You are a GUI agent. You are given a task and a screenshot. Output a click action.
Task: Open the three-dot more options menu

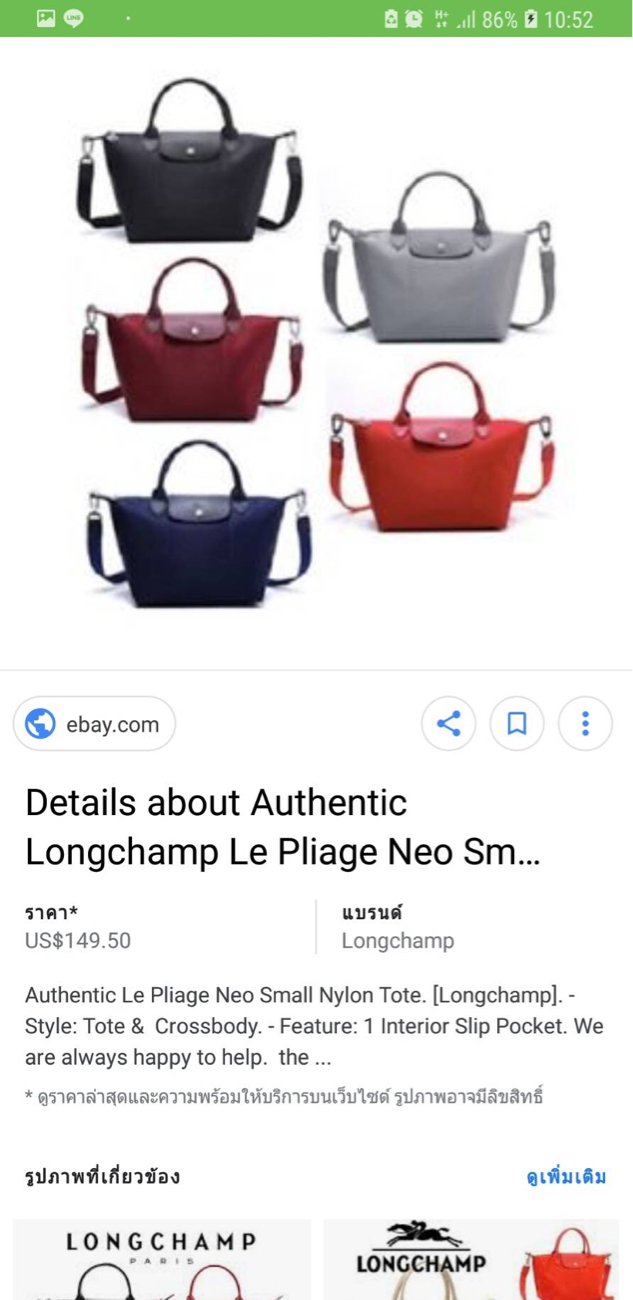[585, 723]
